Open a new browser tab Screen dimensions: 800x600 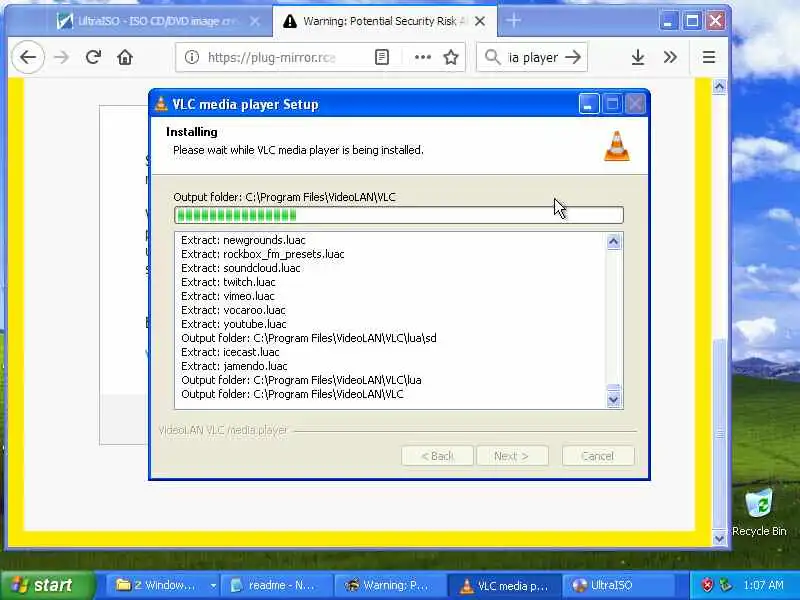[513, 21]
